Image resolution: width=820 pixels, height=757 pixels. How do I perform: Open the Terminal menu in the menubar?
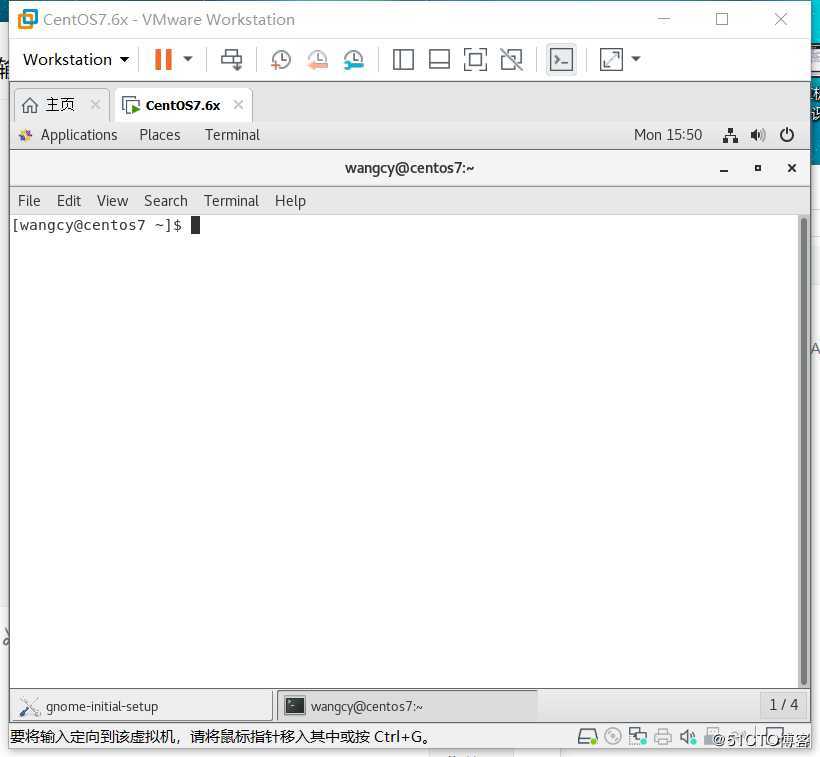tap(231, 201)
